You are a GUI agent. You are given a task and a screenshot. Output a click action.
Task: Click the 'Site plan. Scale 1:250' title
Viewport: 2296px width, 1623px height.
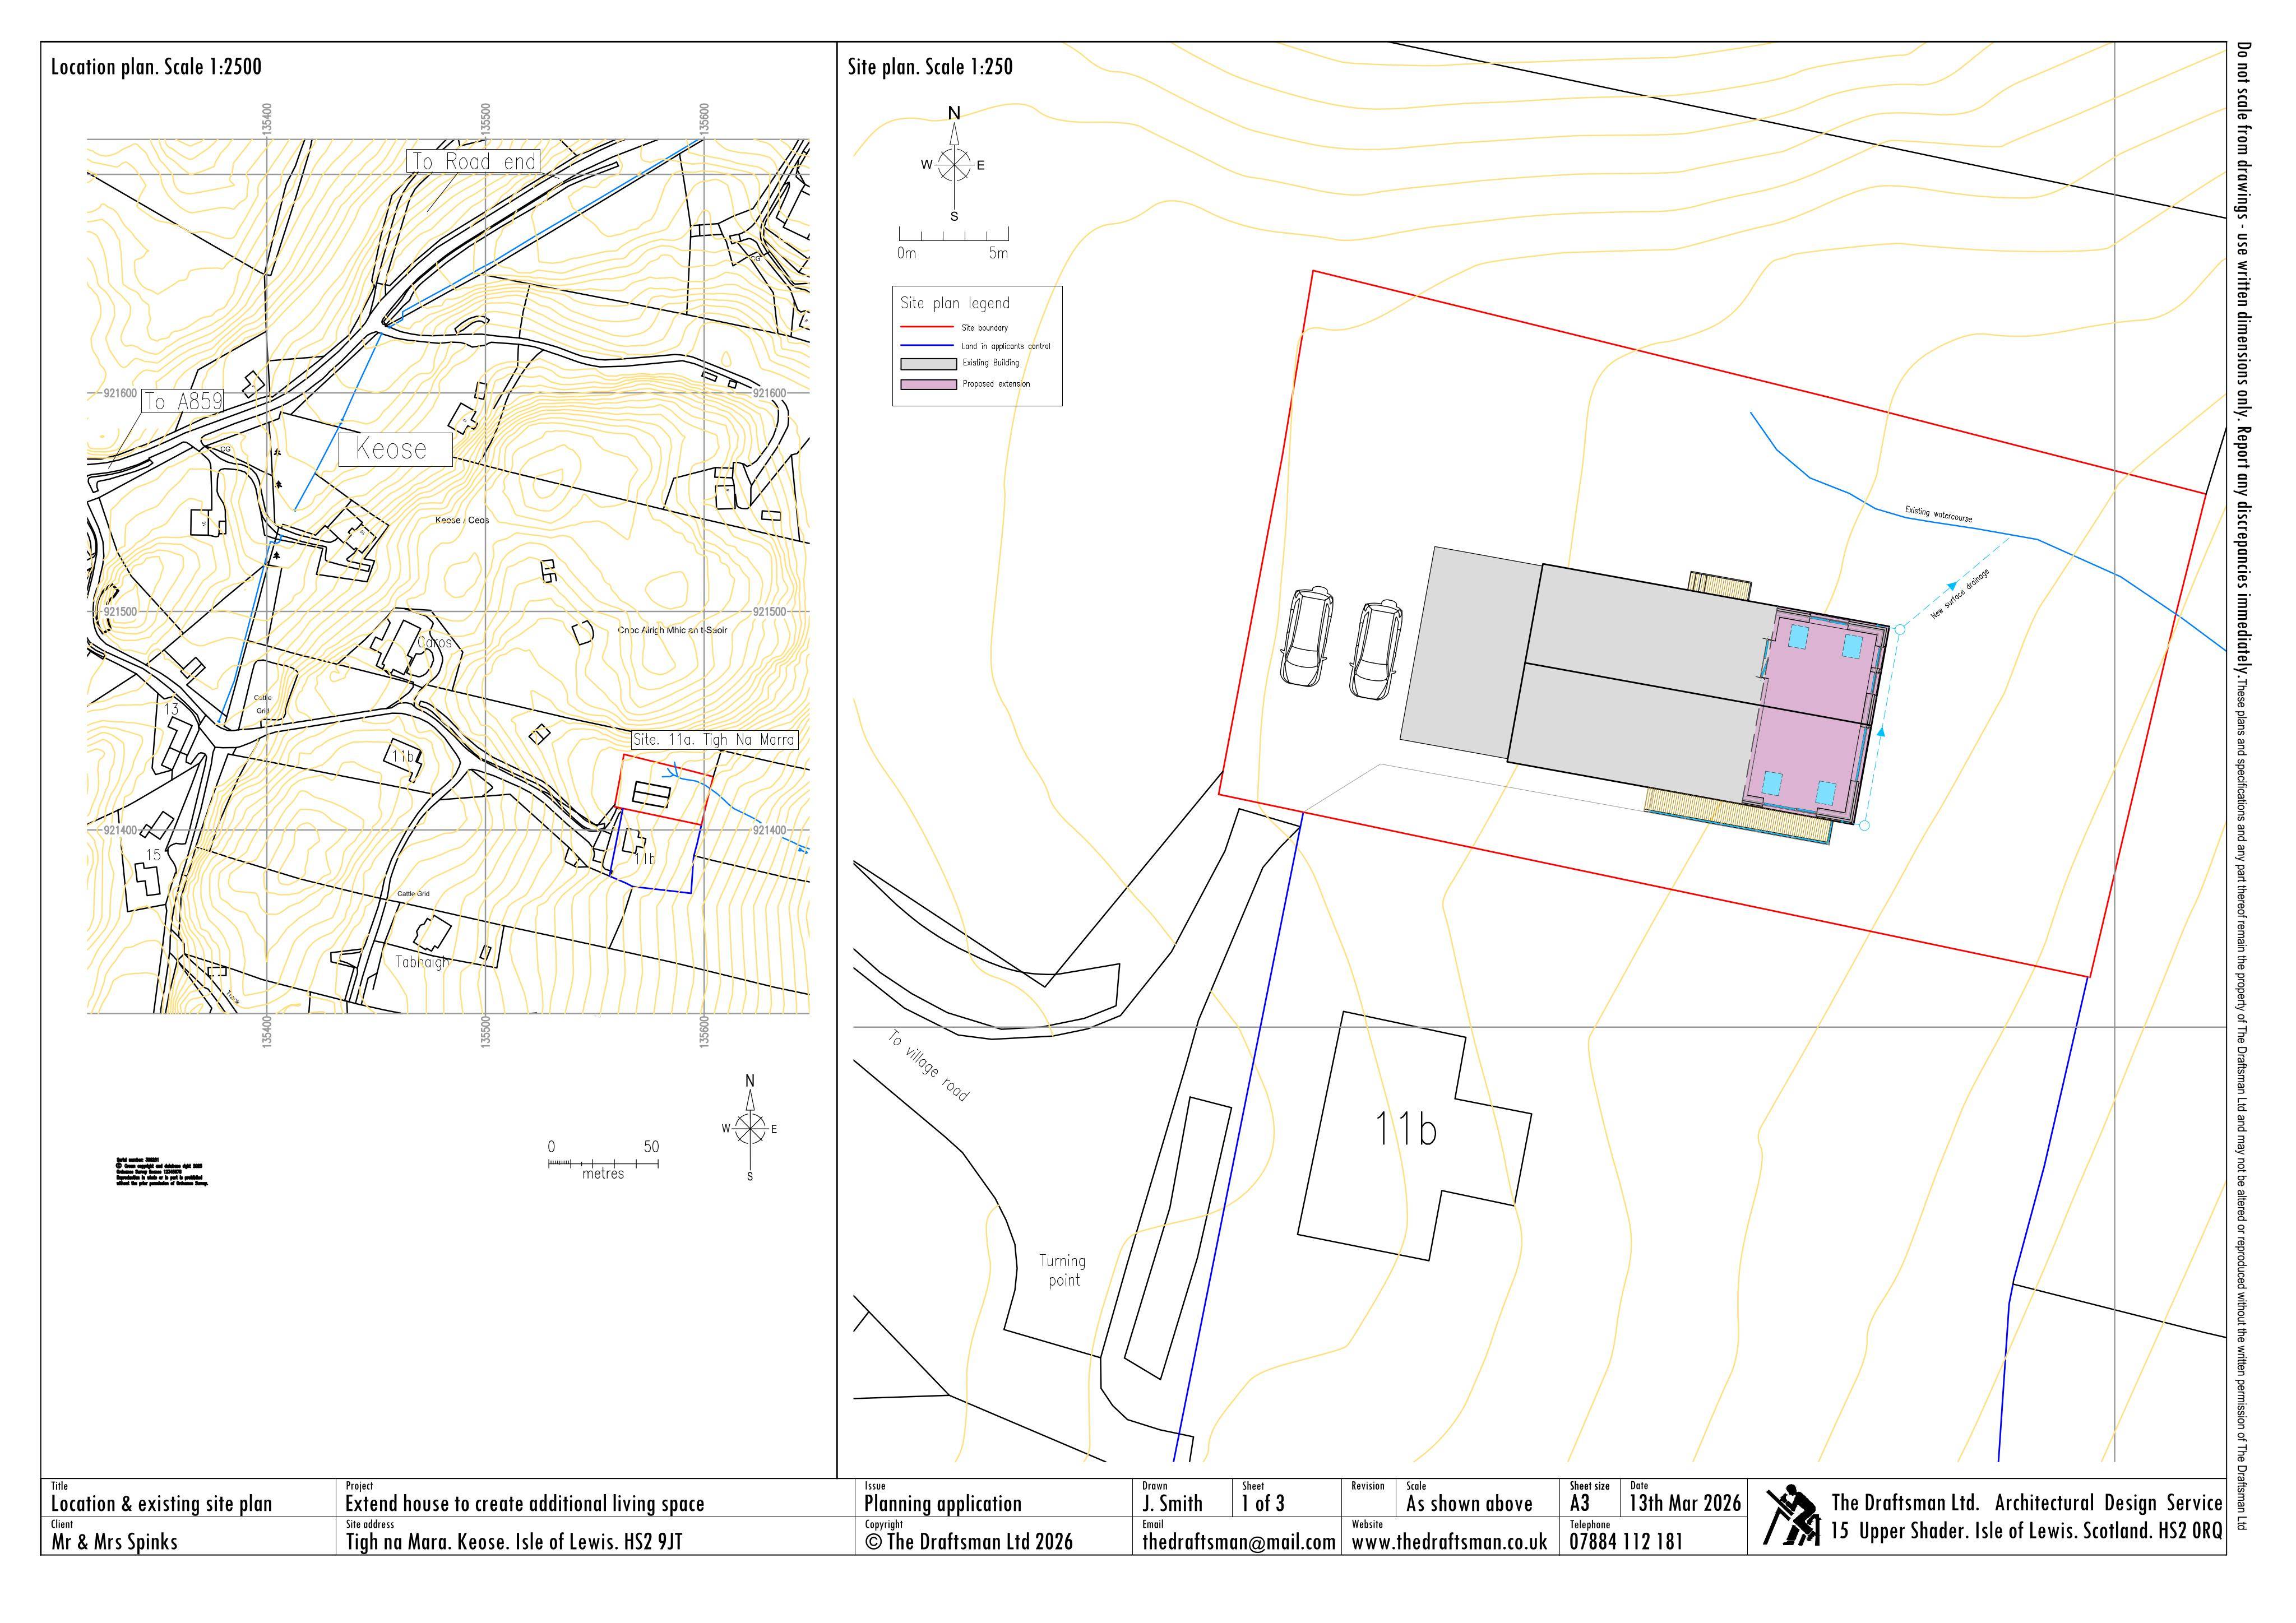[930, 67]
